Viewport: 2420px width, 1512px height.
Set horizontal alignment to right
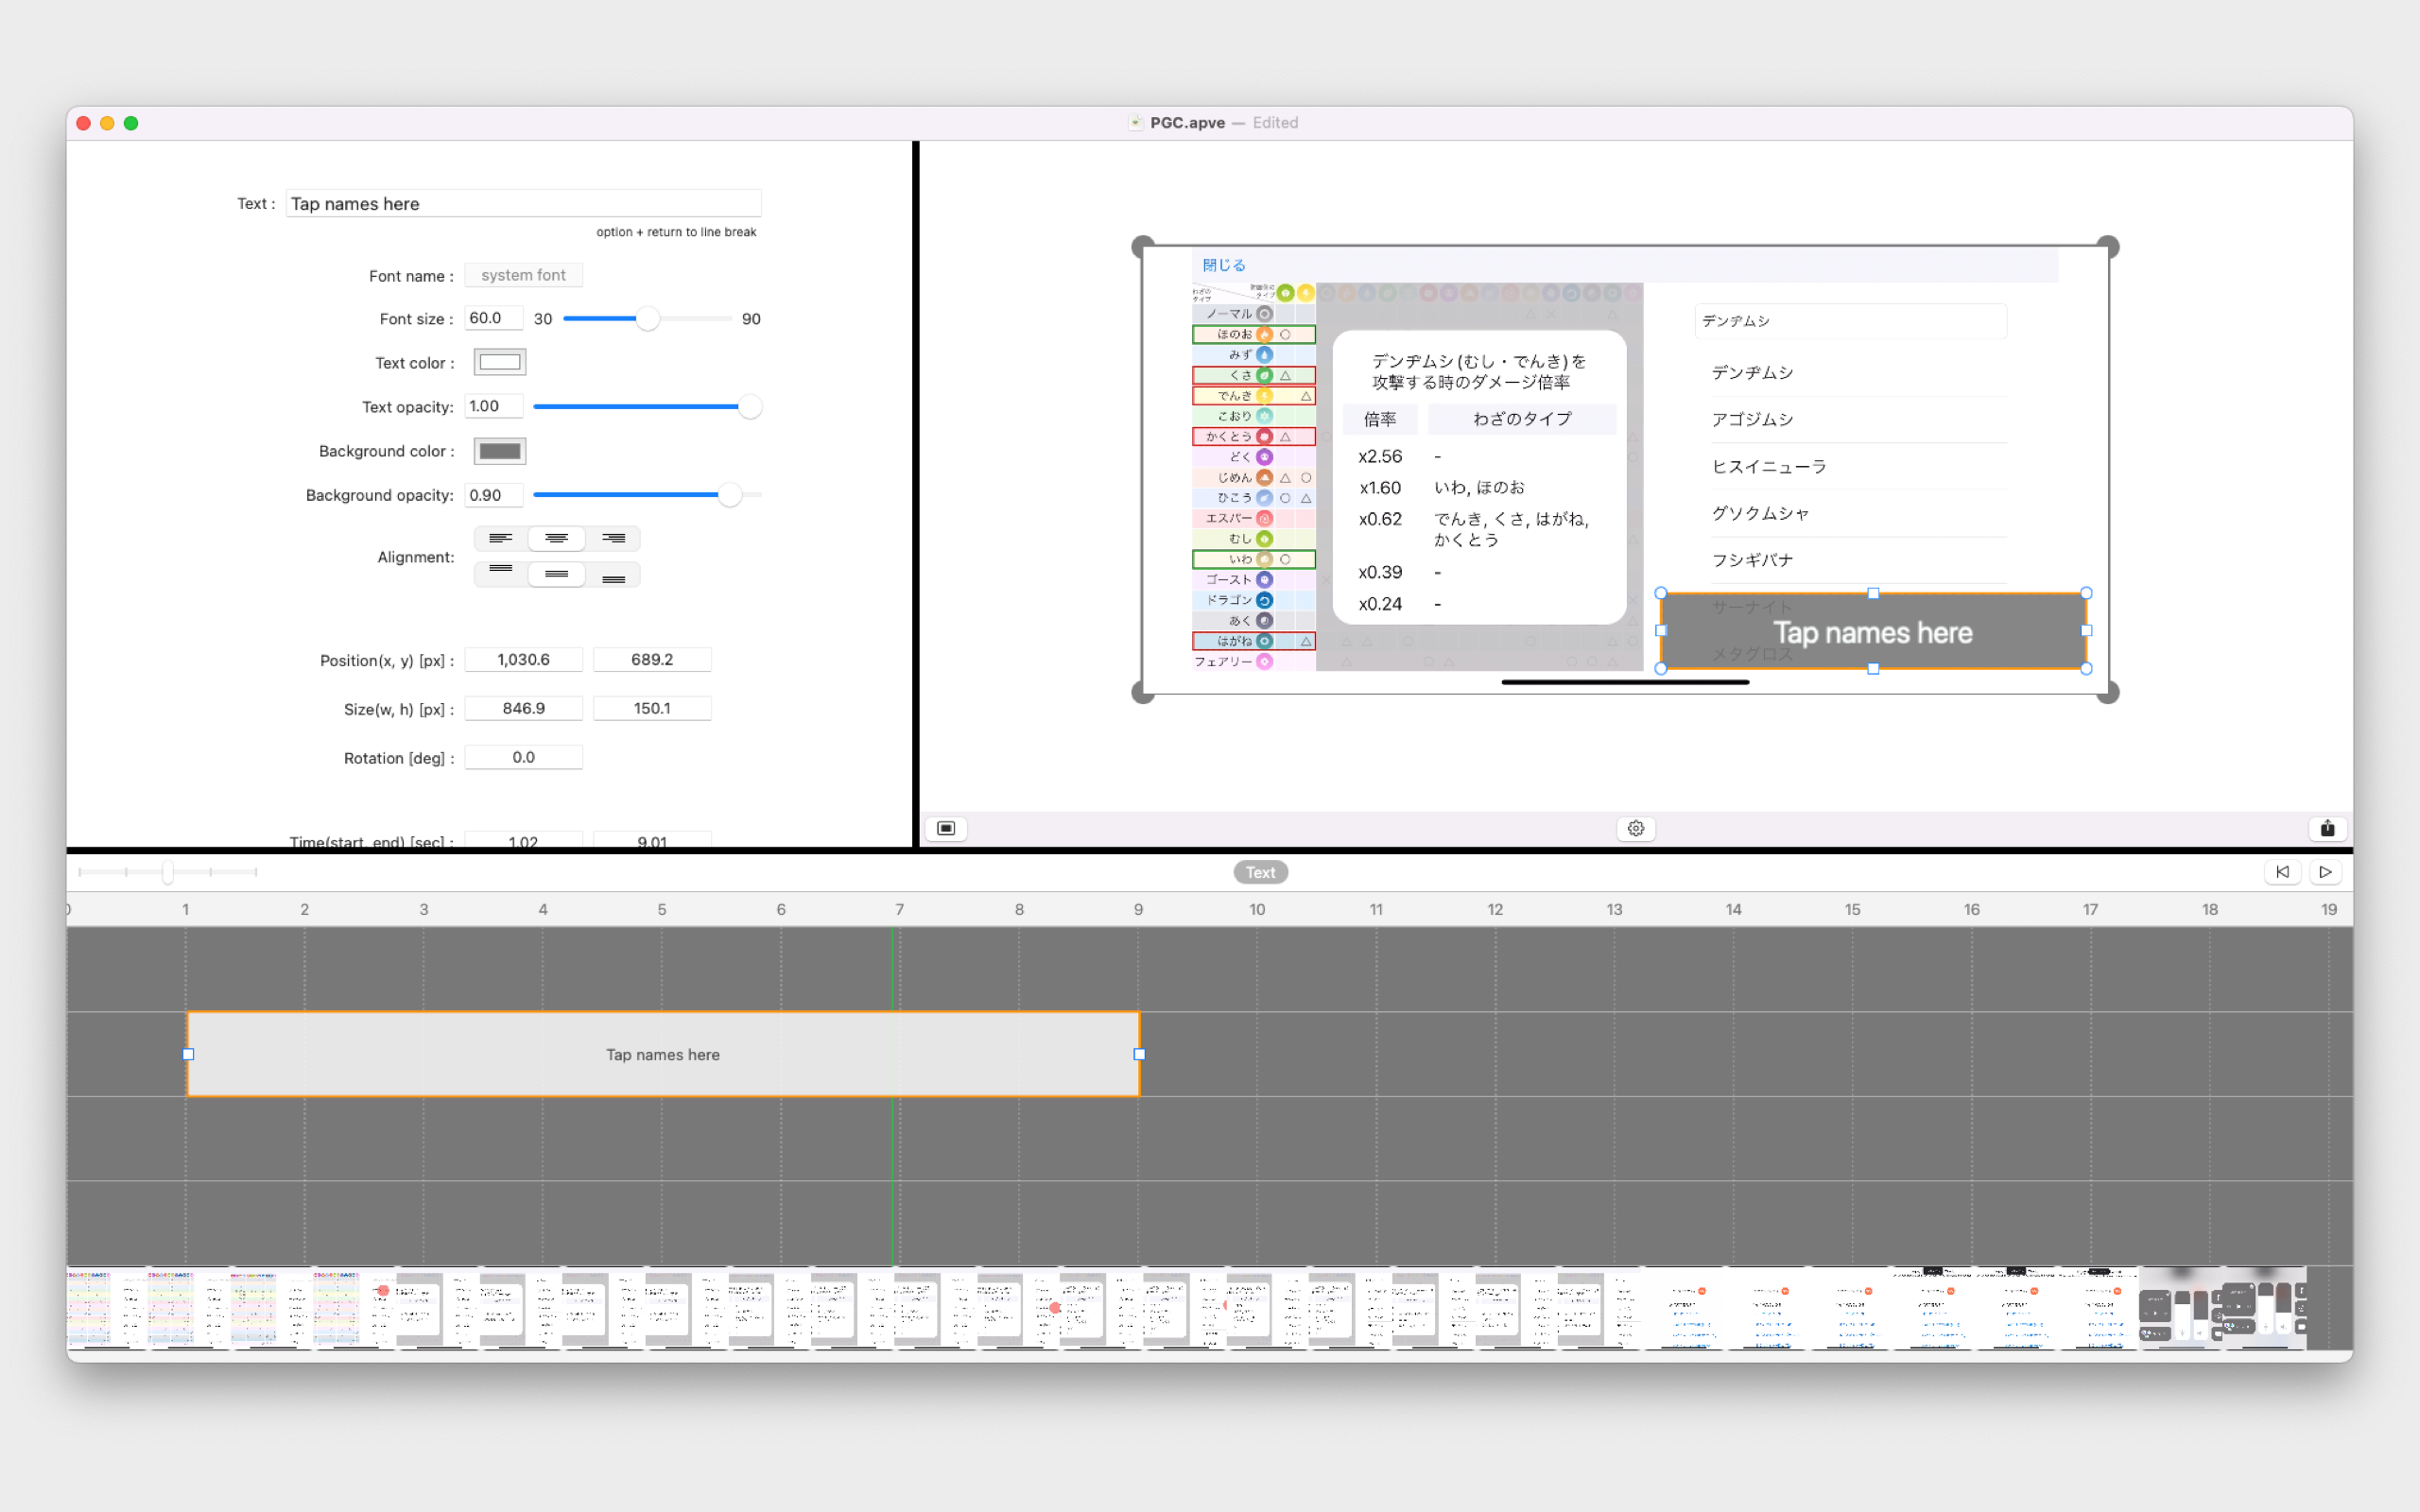click(x=613, y=538)
